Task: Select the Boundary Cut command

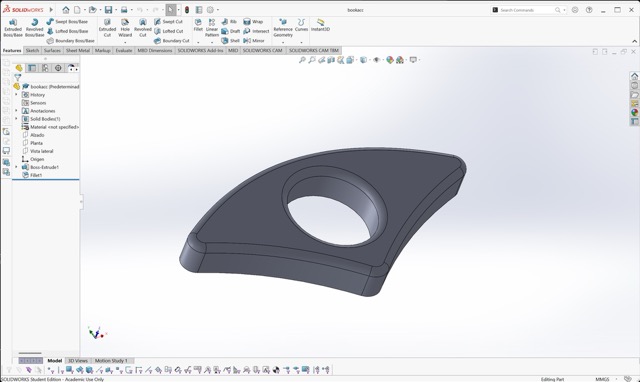Action: tap(171, 41)
